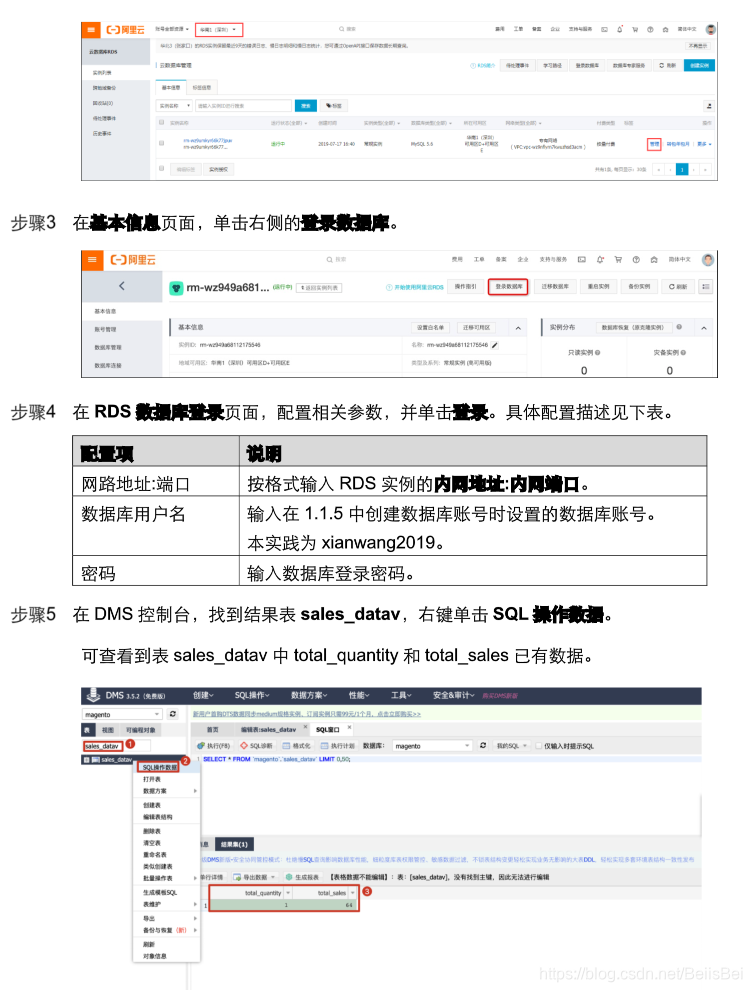Screen dimensions: 752x992
Task: Open the 导出数据 dropdown
Action: pyautogui.click(x=254, y=877)
